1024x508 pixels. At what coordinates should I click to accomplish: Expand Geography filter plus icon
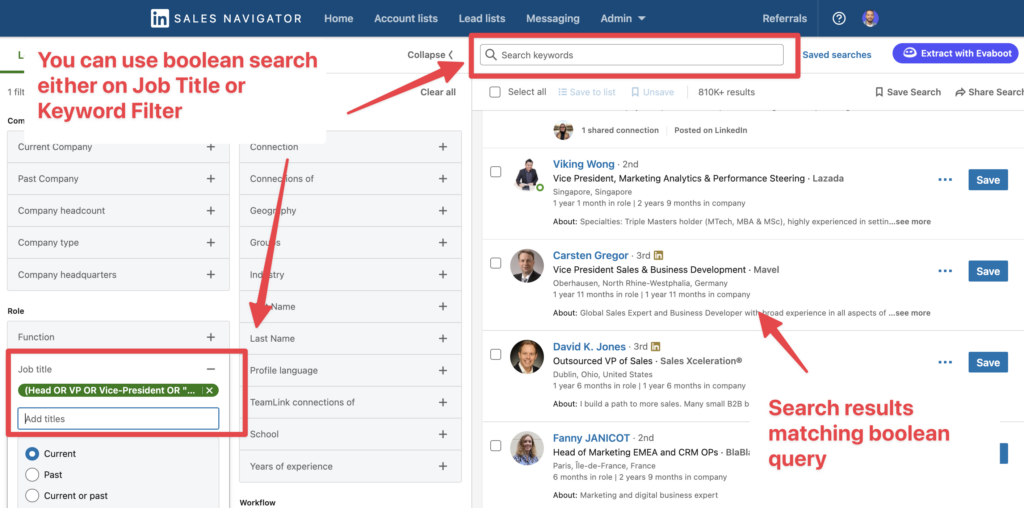(x=443, y=211)
